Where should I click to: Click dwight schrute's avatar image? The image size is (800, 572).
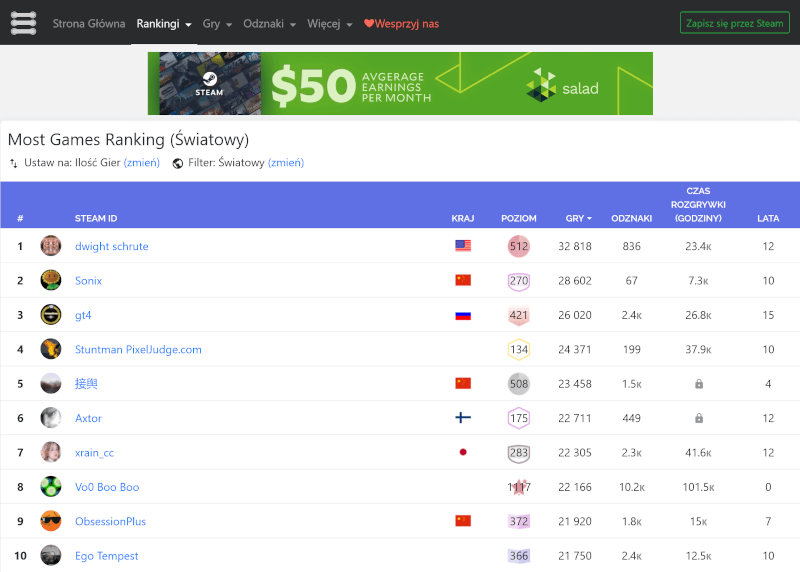tap(51, 246)
